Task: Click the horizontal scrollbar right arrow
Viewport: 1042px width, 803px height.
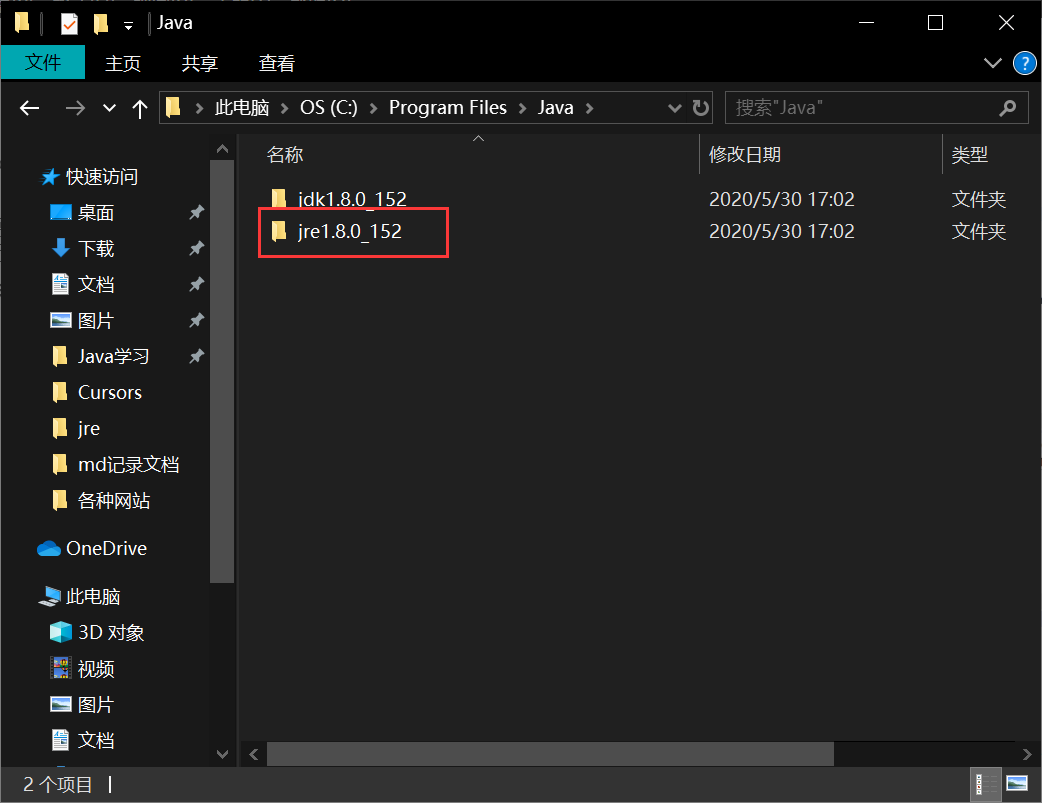Action: 1027,754
